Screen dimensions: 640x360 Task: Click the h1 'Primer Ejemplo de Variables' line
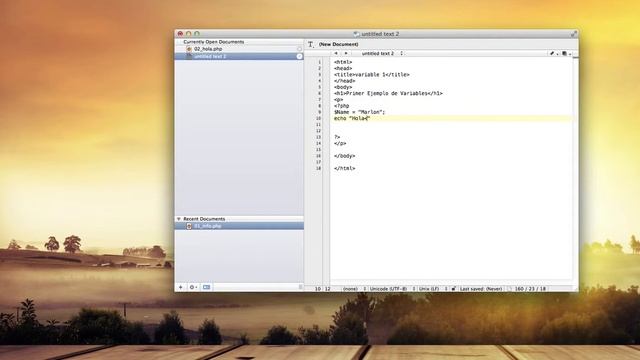(388, 93)
